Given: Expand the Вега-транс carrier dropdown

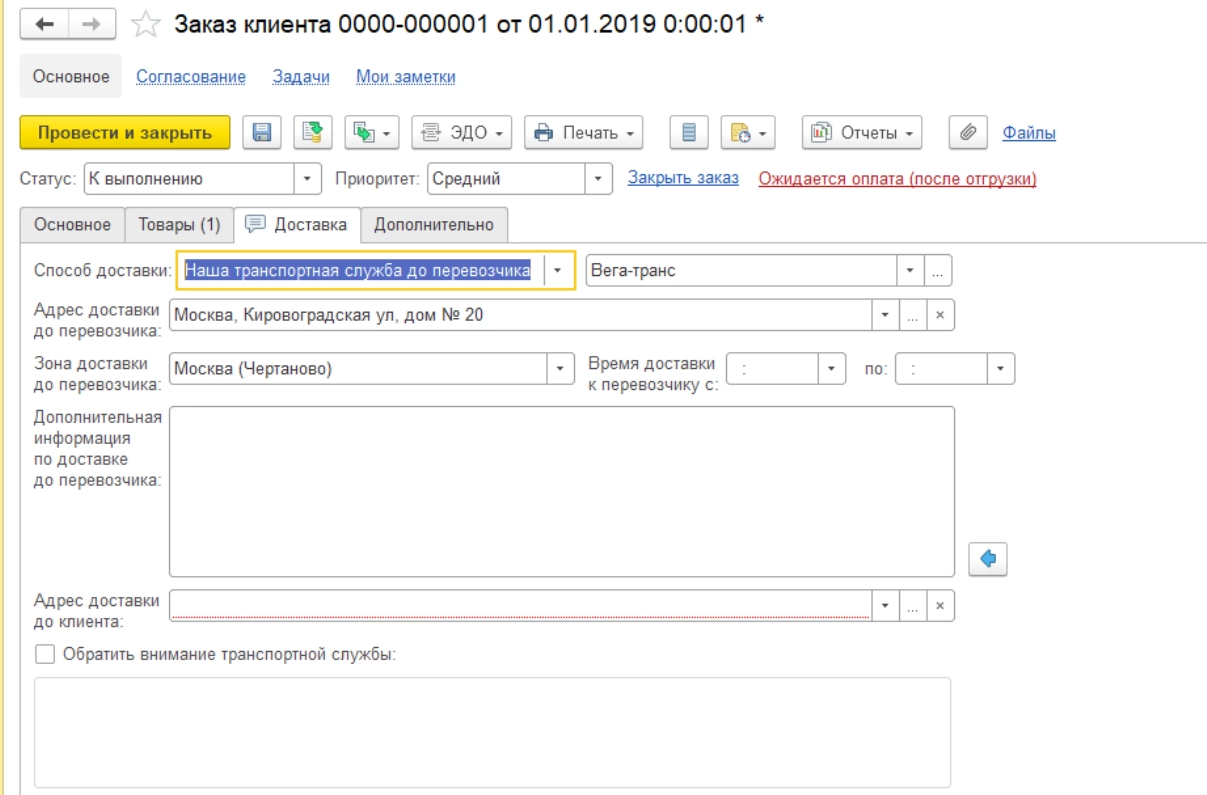Looking at the screenshot, I should 910,271.
